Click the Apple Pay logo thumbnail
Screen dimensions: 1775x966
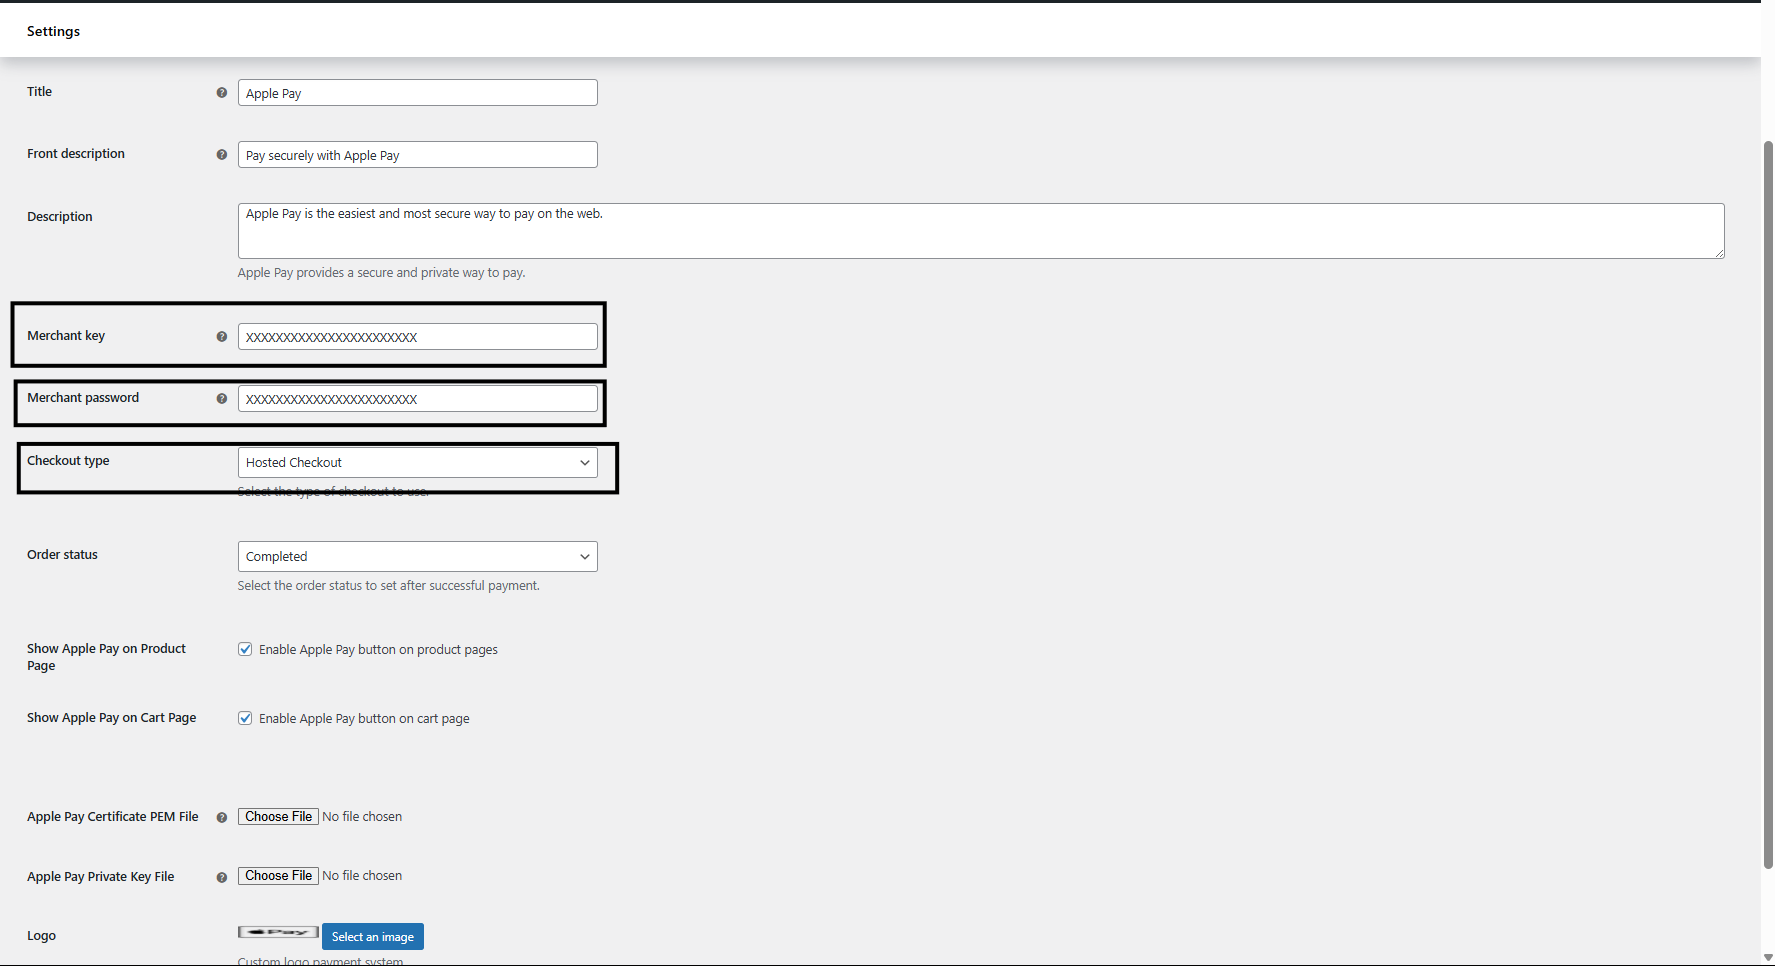[x=278, y=932]
